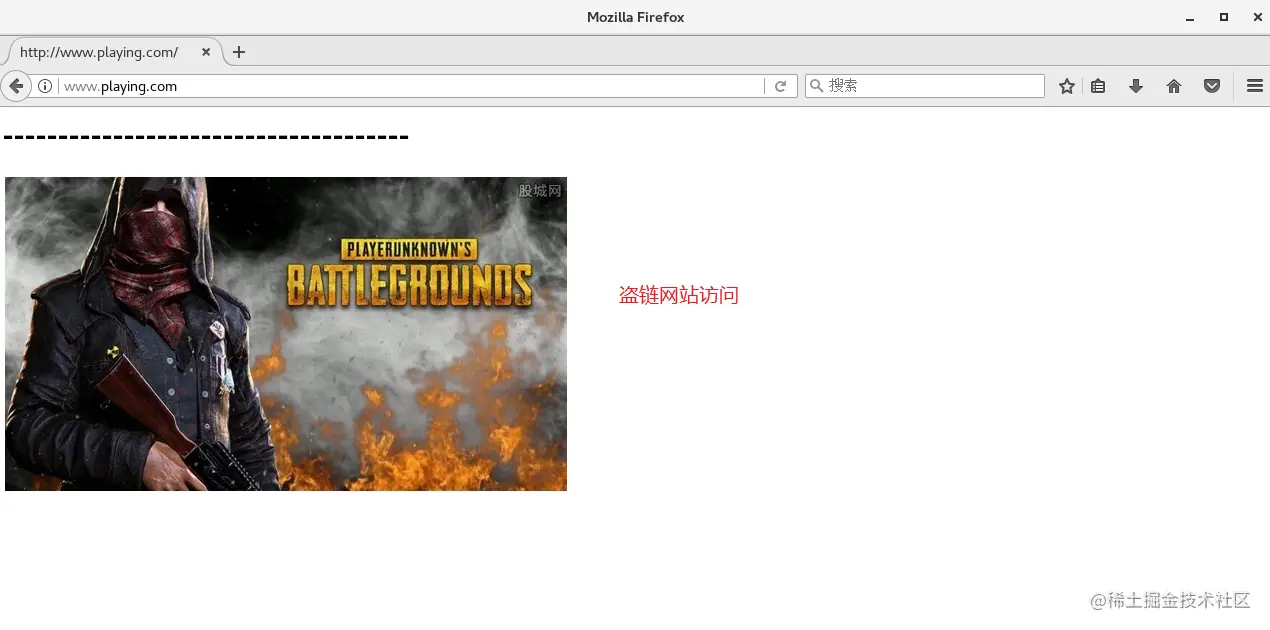
Task: Minimize the Mozilla Firefox window
Action: click(x=1190, y=18)
